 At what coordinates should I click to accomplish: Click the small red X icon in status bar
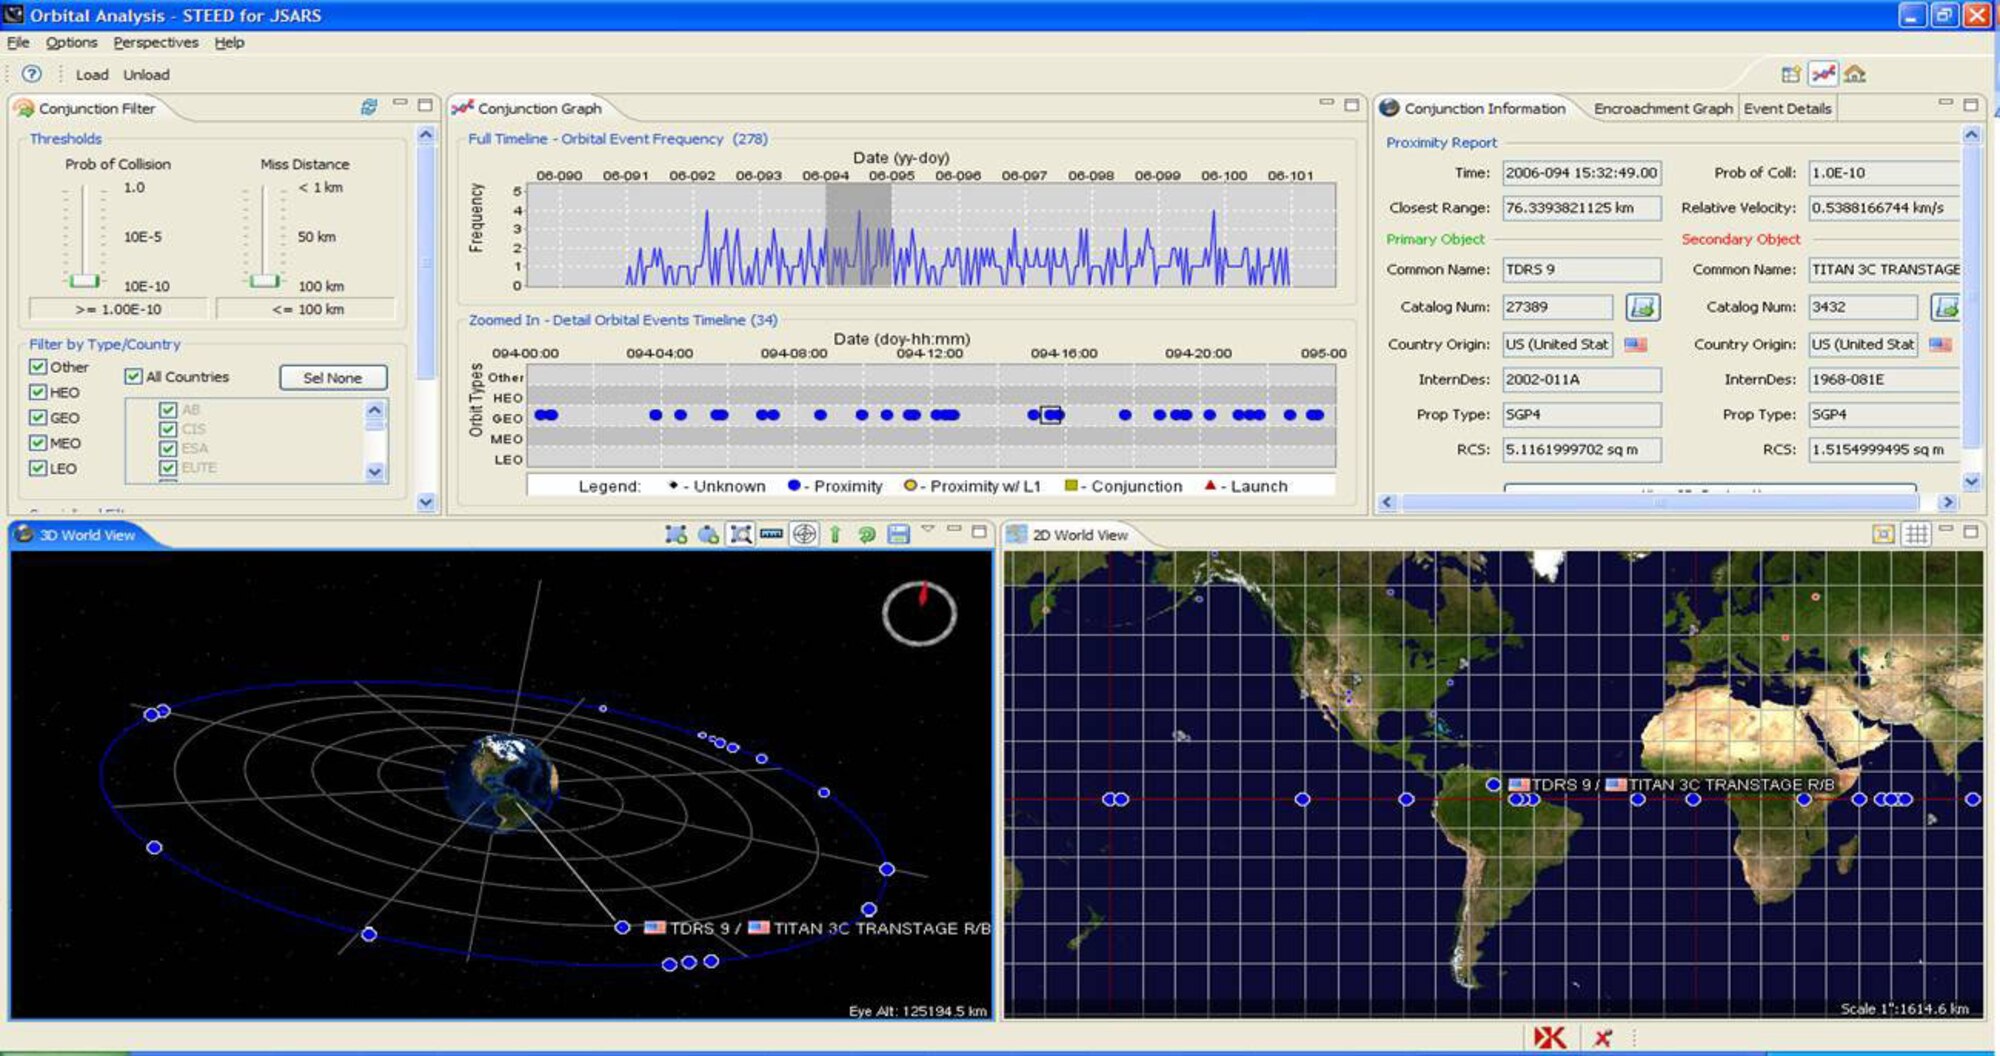click(1603, 1038)
